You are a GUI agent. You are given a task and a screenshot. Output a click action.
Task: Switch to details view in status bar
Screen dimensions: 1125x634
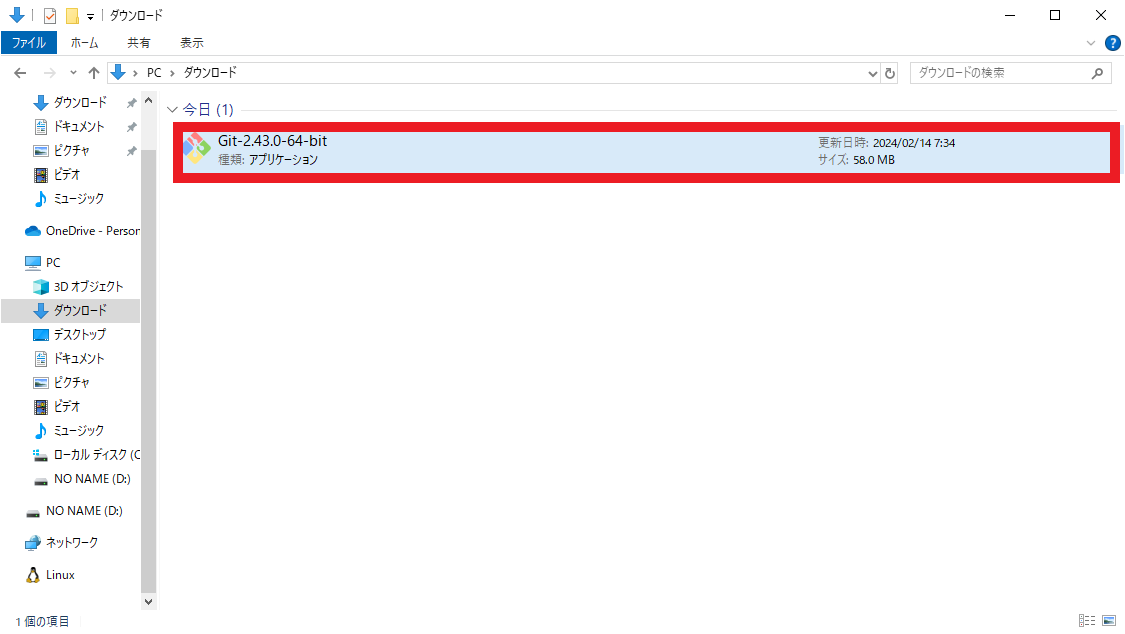[1087, 620]
